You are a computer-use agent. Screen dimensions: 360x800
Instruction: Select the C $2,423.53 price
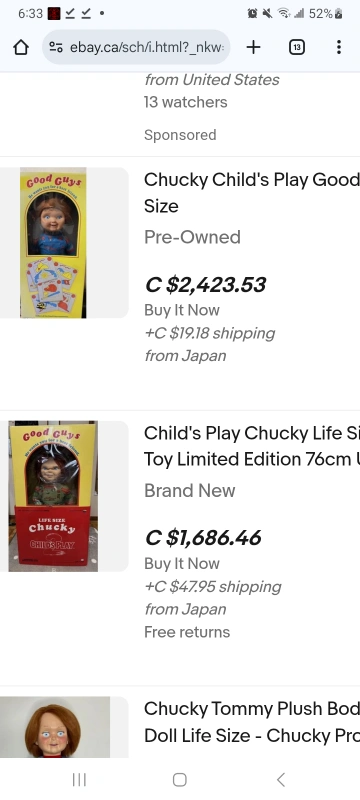point(205,285)
